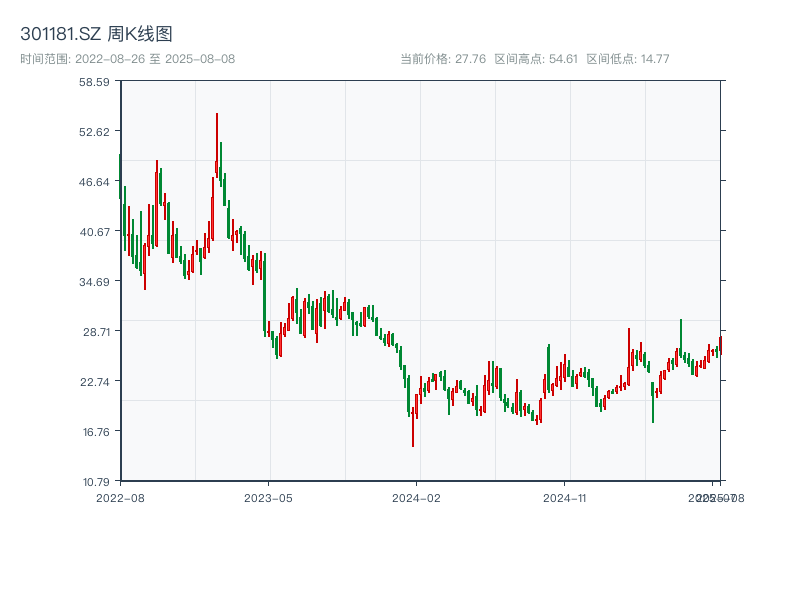Click the lowest red candle wick near 2024-02
This screenshot has height=600, width=800.
(413, 430)
